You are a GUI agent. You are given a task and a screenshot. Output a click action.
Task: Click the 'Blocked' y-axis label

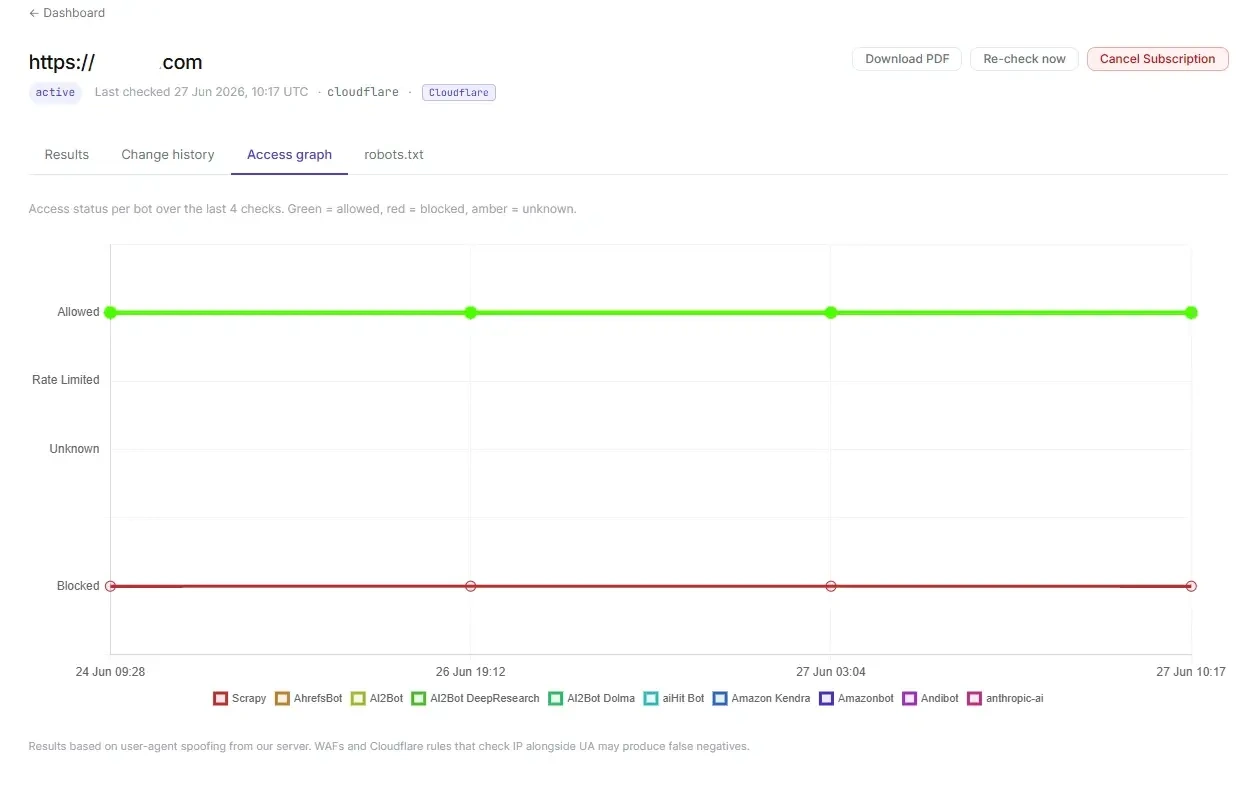tap(78, 586)
